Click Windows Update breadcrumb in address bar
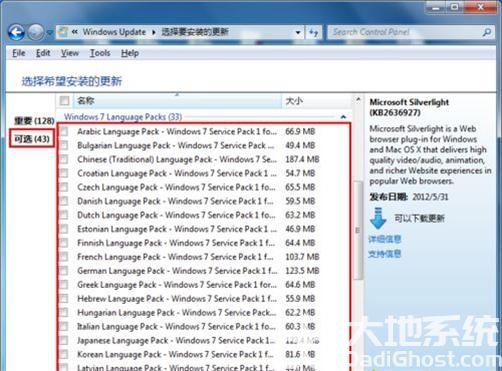Viewport: 502px width, 371px height. (114, 32)
